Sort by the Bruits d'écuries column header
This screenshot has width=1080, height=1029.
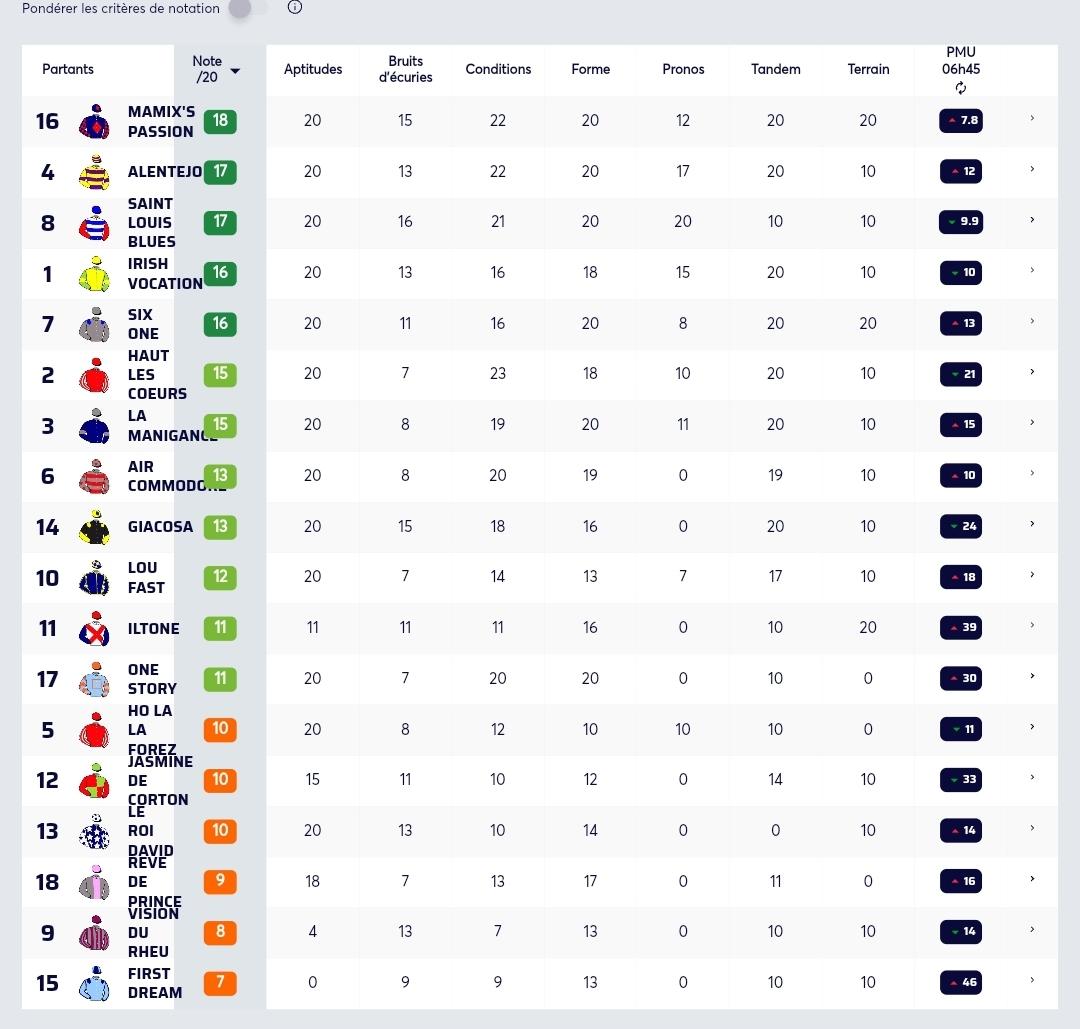click(x=405, y=69)
